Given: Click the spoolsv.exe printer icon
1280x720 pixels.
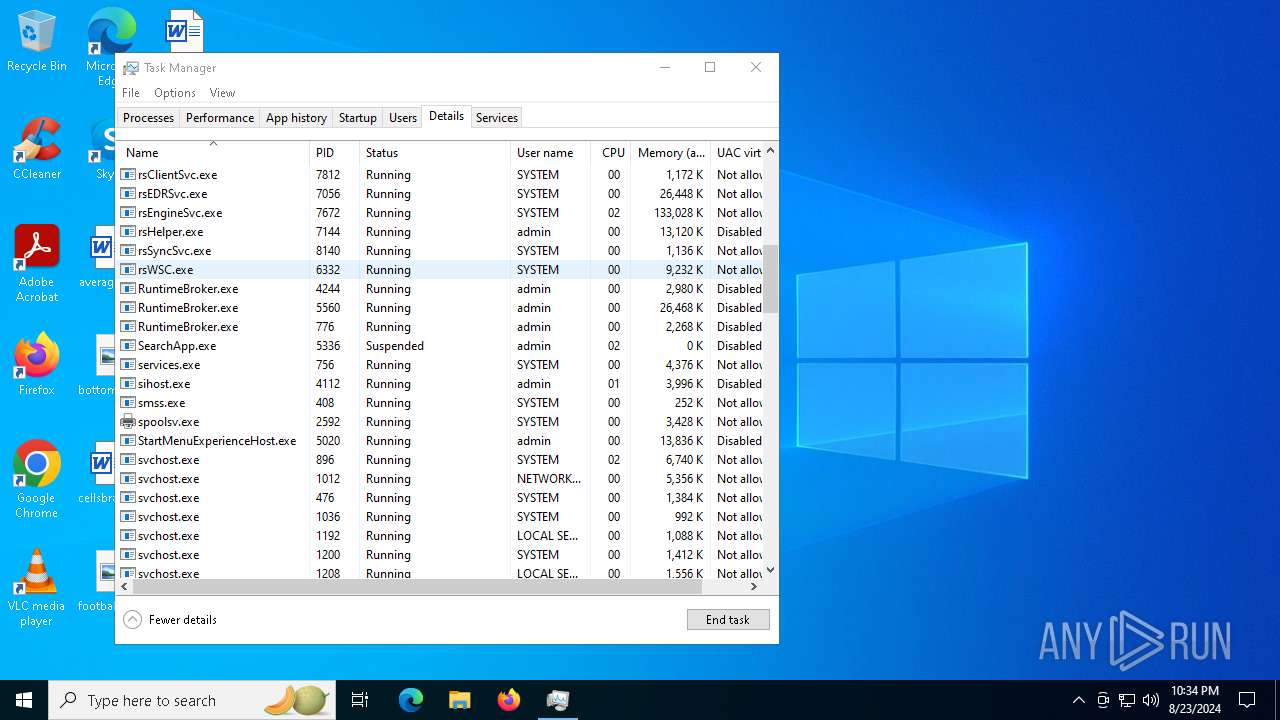Looking at the screenshot, I should pyautogui.click(x=128, y=422).
